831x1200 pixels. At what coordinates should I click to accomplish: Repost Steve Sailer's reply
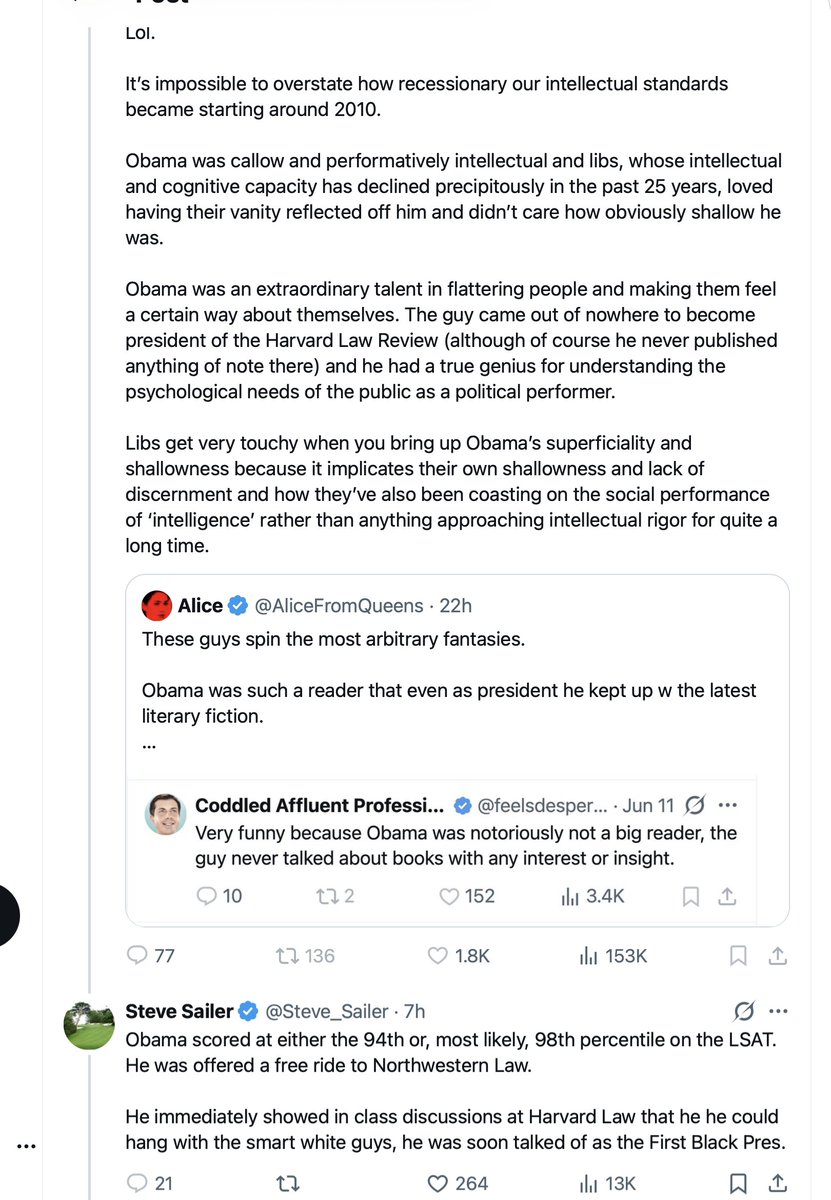pos(287,1184)
